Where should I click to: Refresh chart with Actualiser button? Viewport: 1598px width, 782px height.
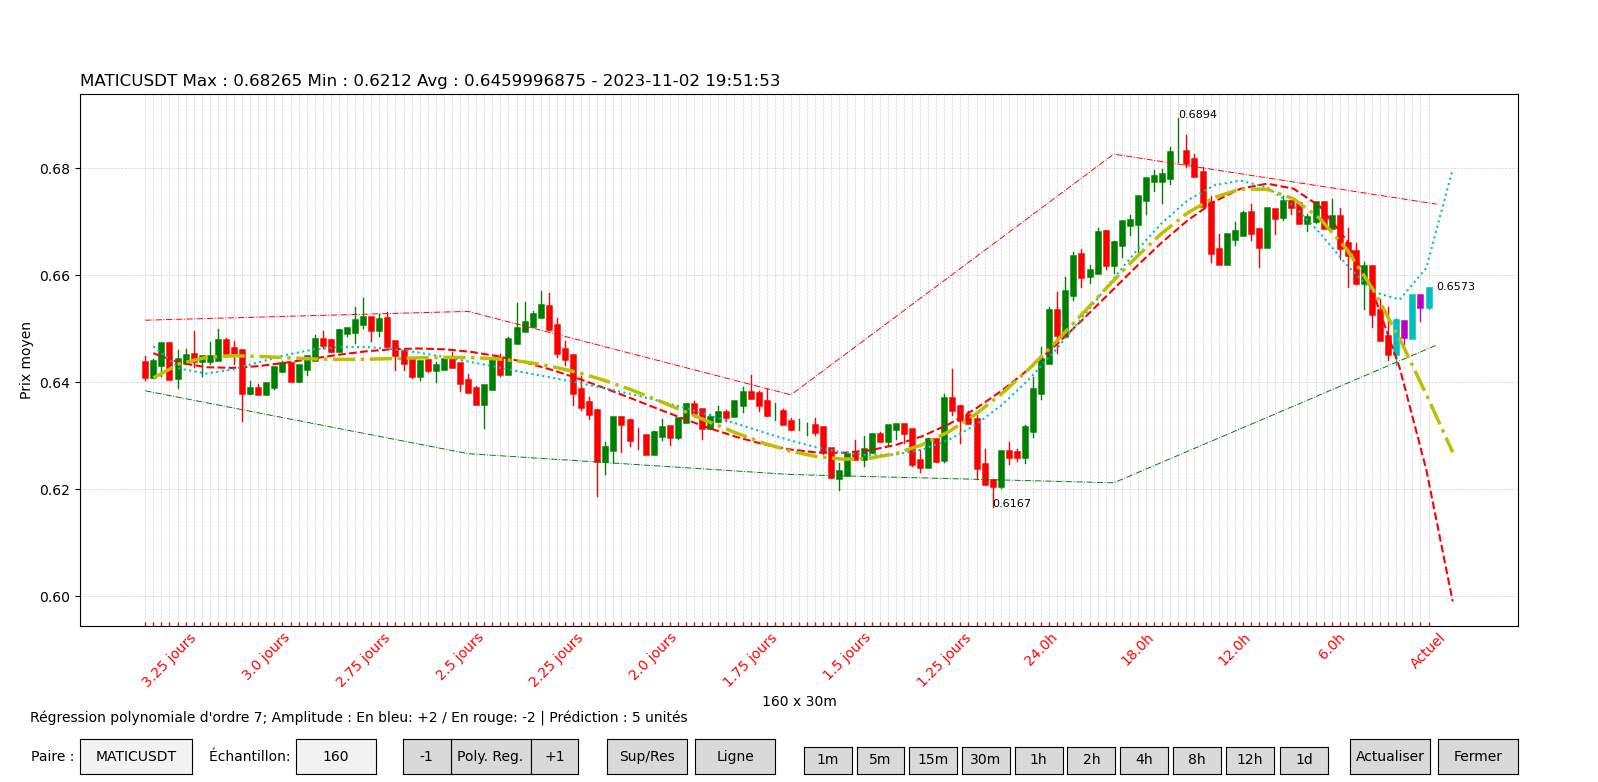tap(1390, 757)
